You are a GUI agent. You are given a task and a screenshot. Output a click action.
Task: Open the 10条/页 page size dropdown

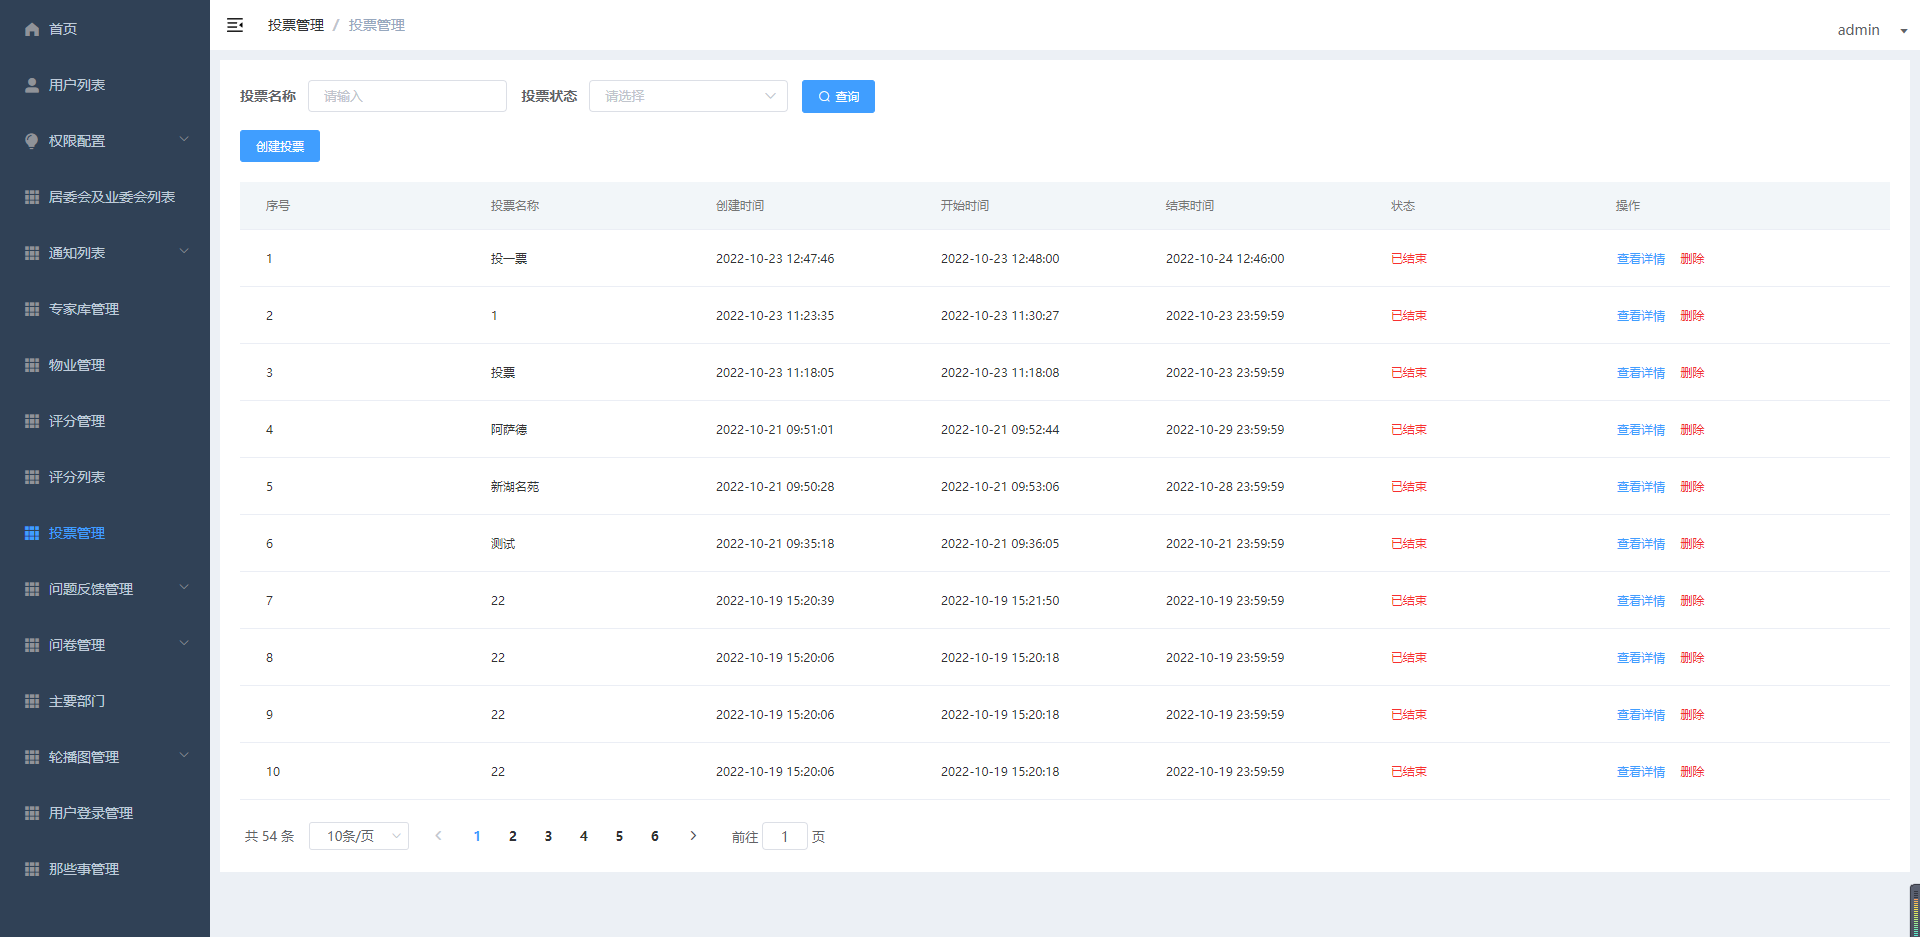pos(359,836)
